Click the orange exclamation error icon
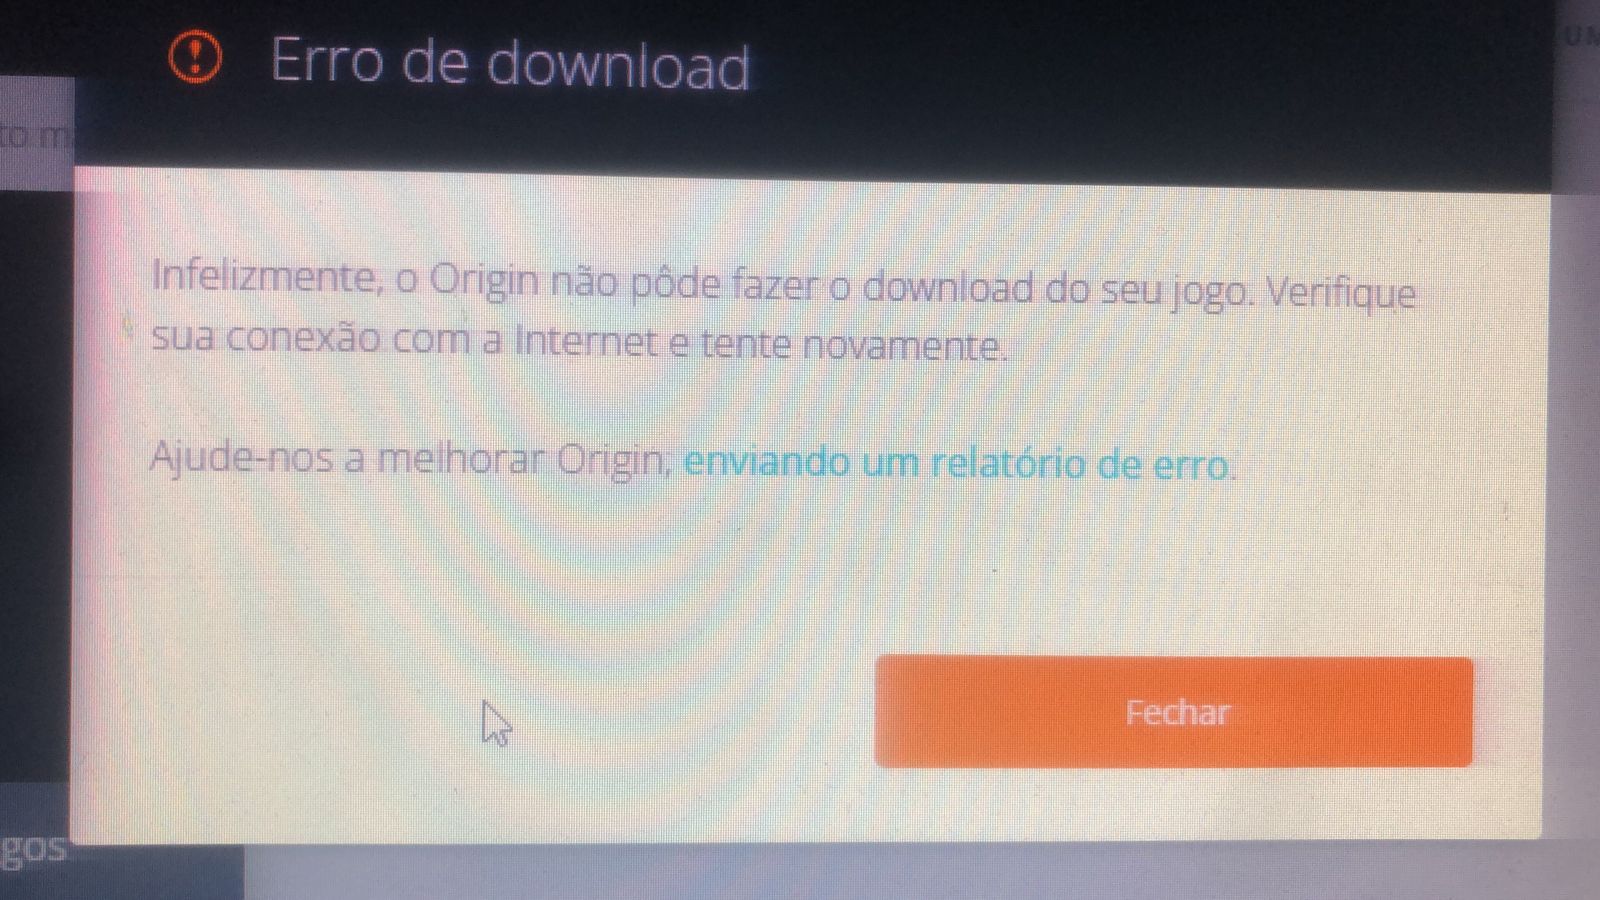 [195, 57]
